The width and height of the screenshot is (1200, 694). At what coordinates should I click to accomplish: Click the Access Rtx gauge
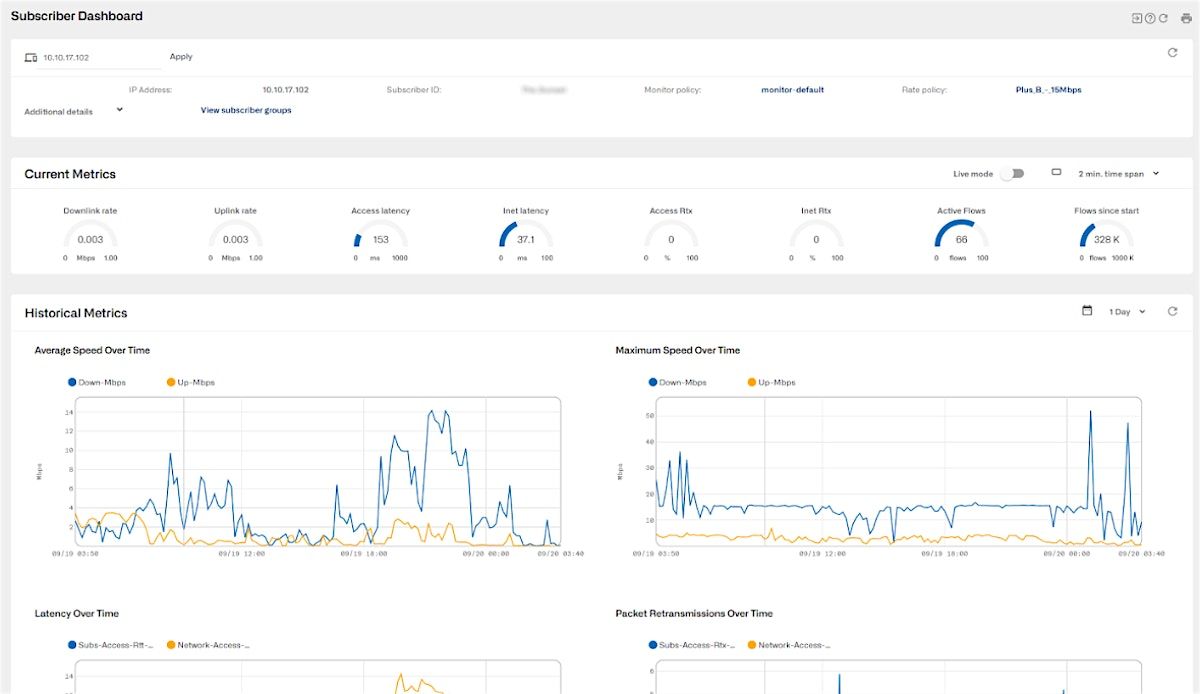pyautogui.click(x=671, y=236)
